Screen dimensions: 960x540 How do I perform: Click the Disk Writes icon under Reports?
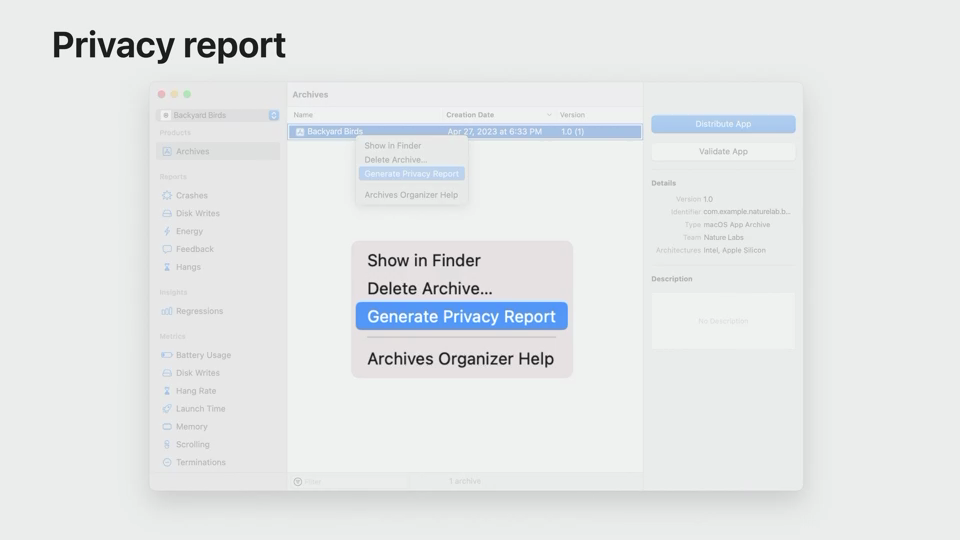point(167,213)
